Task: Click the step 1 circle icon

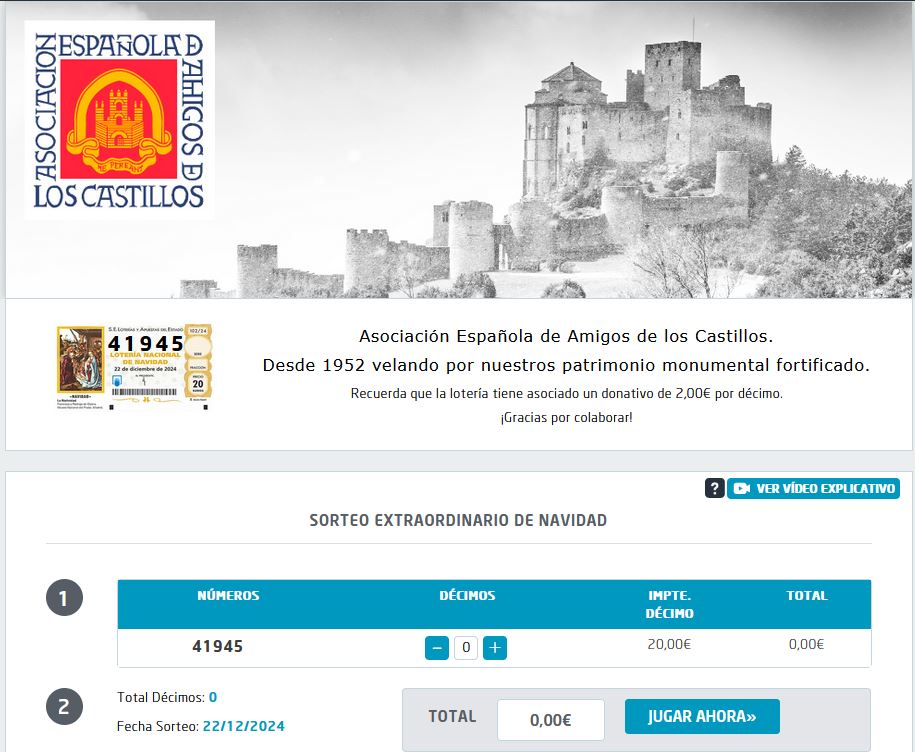Action: click(64, 597)
